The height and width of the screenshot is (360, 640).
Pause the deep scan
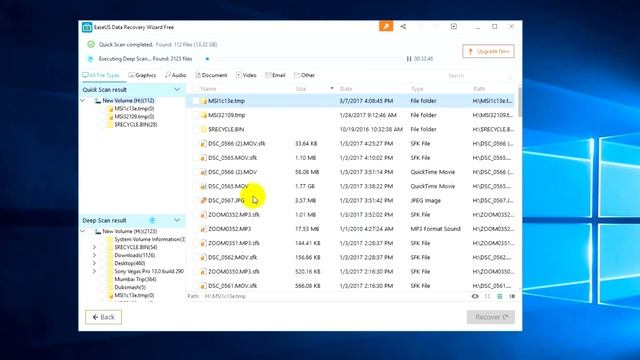pyautogui.click(x=409, y=59)
